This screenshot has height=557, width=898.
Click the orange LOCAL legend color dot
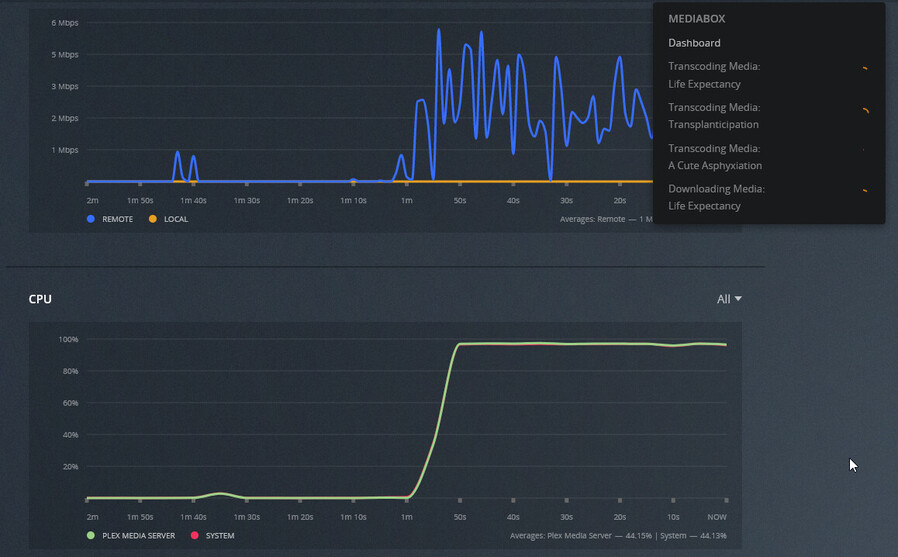point(152,219)
